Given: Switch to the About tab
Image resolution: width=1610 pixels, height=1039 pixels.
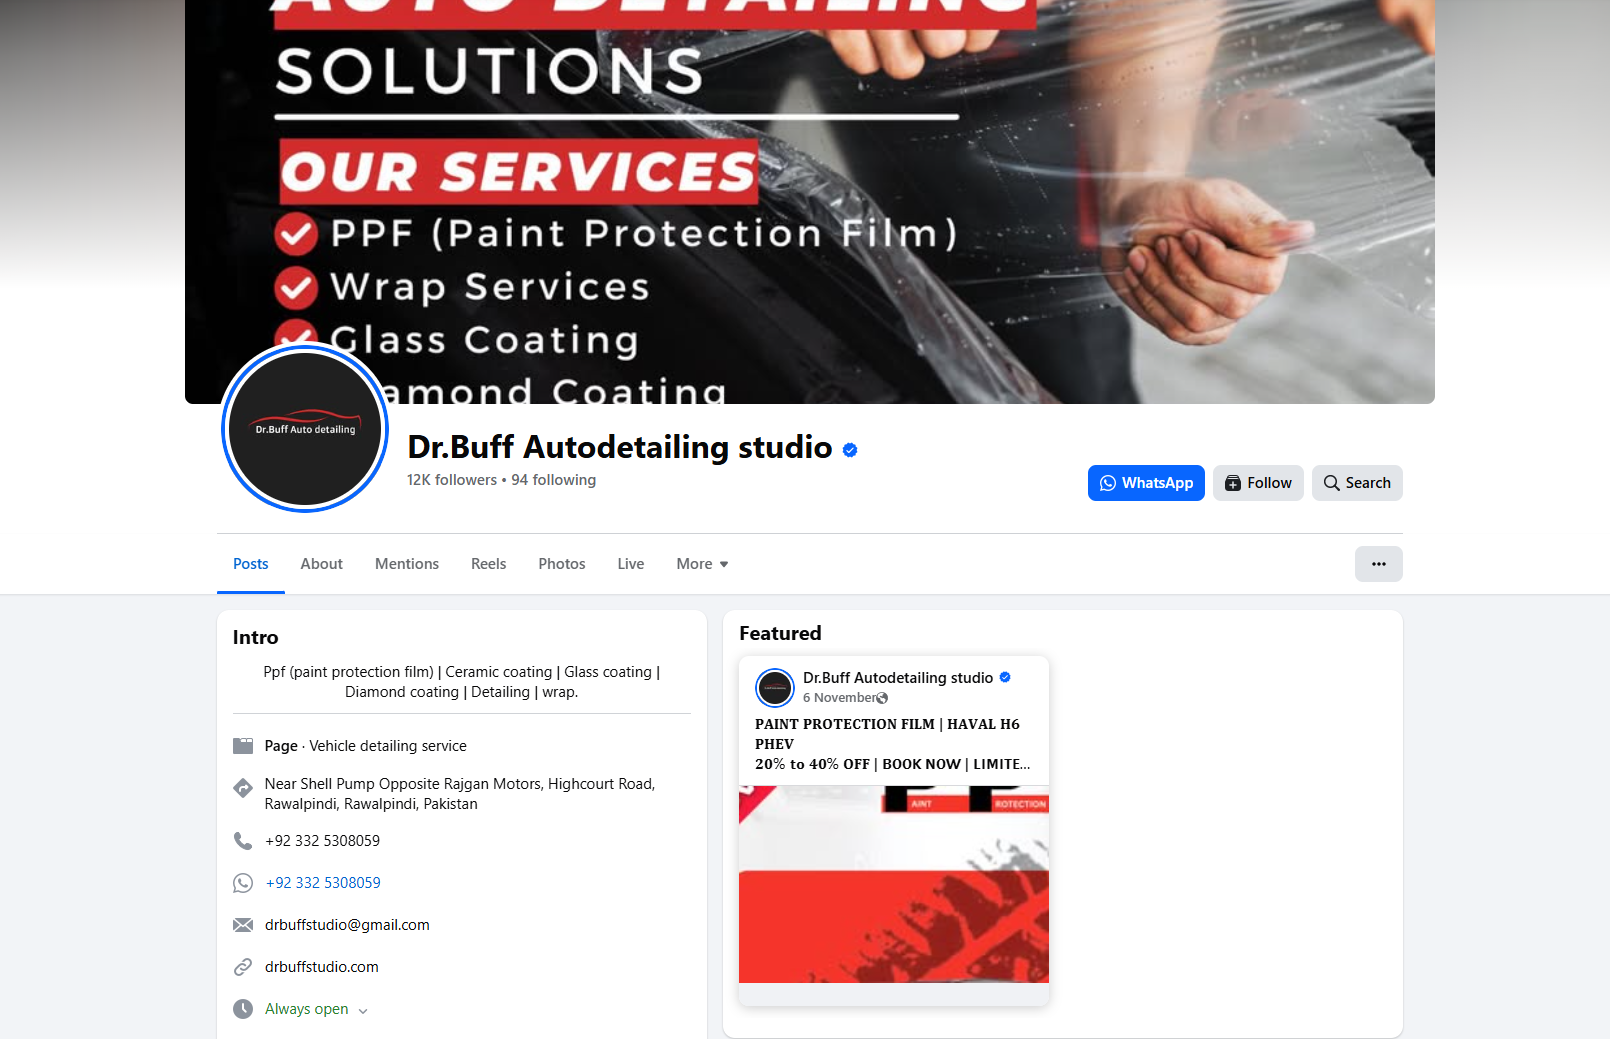Looking at the screenshot, I should [x=321, y=564].
